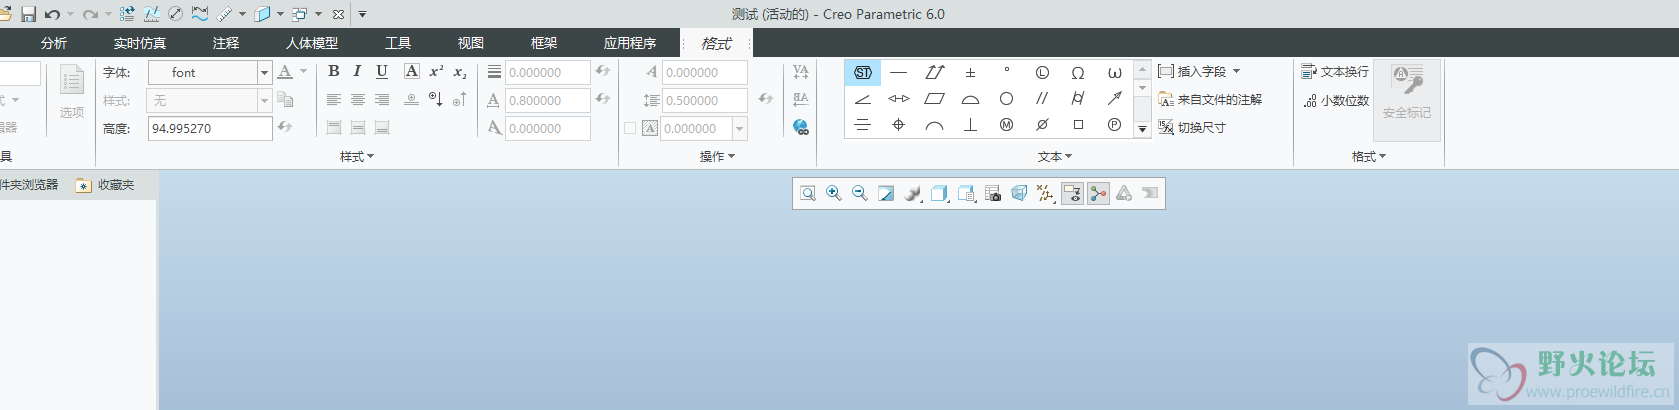Image resolution: width=1679 pixels, height=410 pixels.
Task: Insert the parallelogram flatness symbol
Action: (934, 98)
